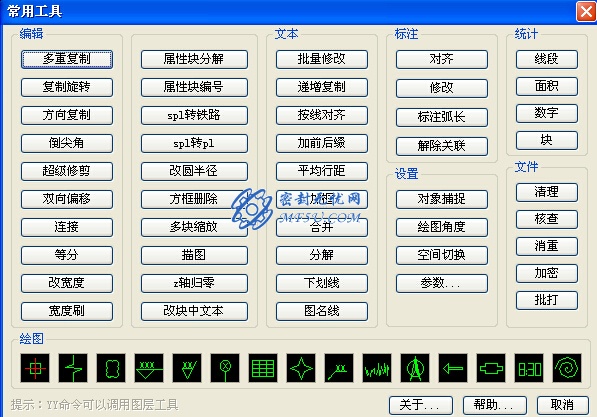Run 属性块分解
Screen dimensions: 597x417
click(x=194, y=59)
